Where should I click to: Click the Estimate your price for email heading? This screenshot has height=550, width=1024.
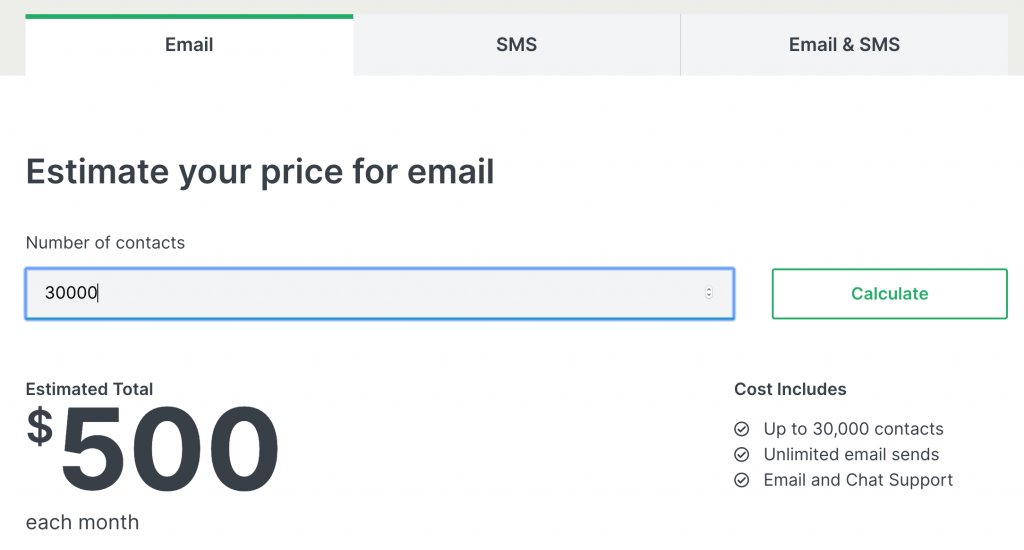click(260, 172)
